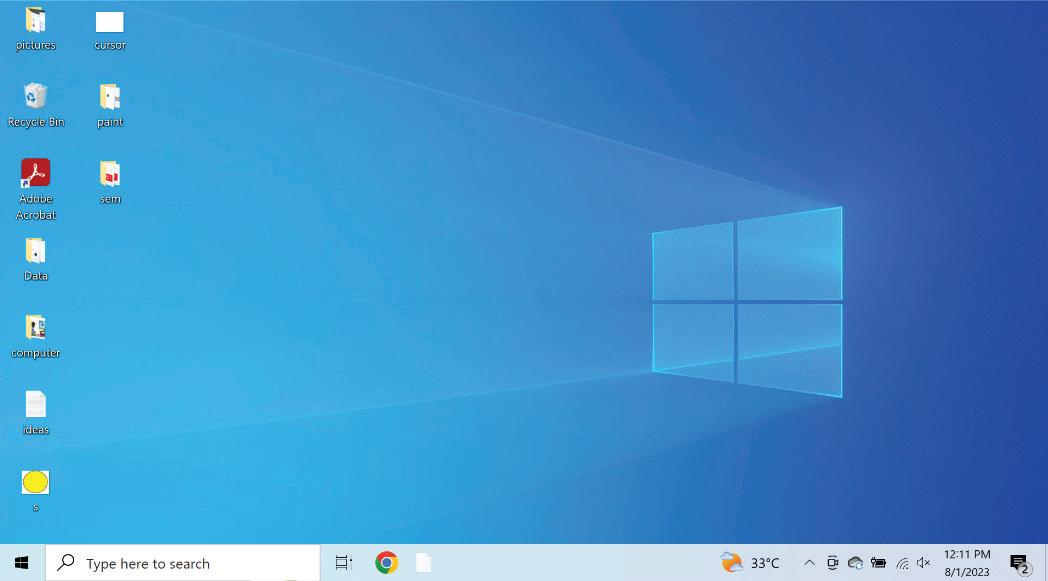
Task: Click the muted volume speaker icon
Action: coord(924,563)
